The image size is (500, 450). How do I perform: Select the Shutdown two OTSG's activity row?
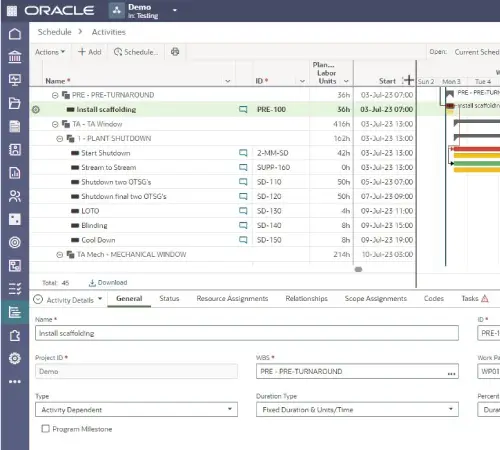point(223,182)
